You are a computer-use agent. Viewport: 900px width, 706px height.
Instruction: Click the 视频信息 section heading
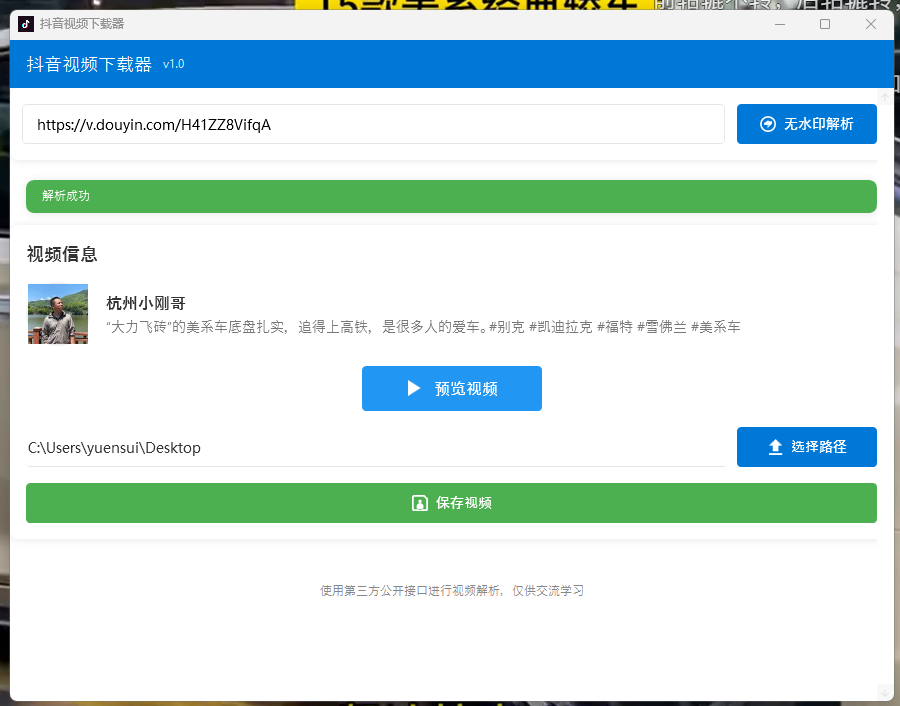pyautogui.click(x=62, y=254)
